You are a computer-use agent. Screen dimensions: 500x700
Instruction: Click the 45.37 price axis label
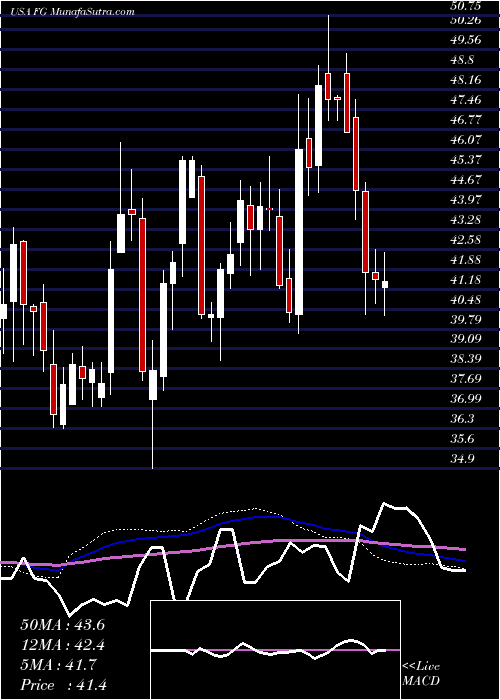465,160
